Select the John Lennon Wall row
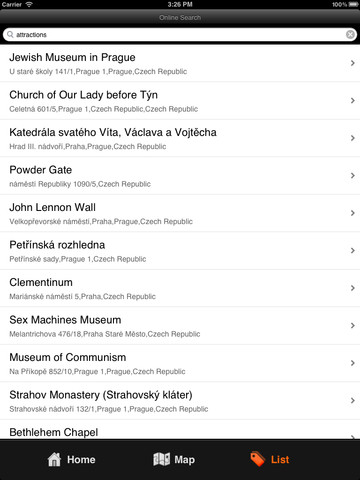The image size is (360, 480). [x=180, y=213]
